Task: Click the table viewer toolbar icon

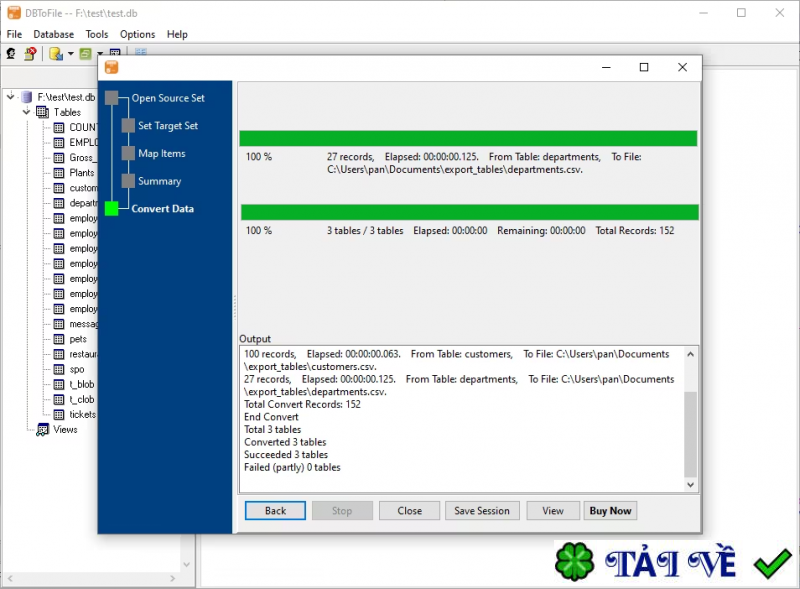Action: [x=114, y=52]
